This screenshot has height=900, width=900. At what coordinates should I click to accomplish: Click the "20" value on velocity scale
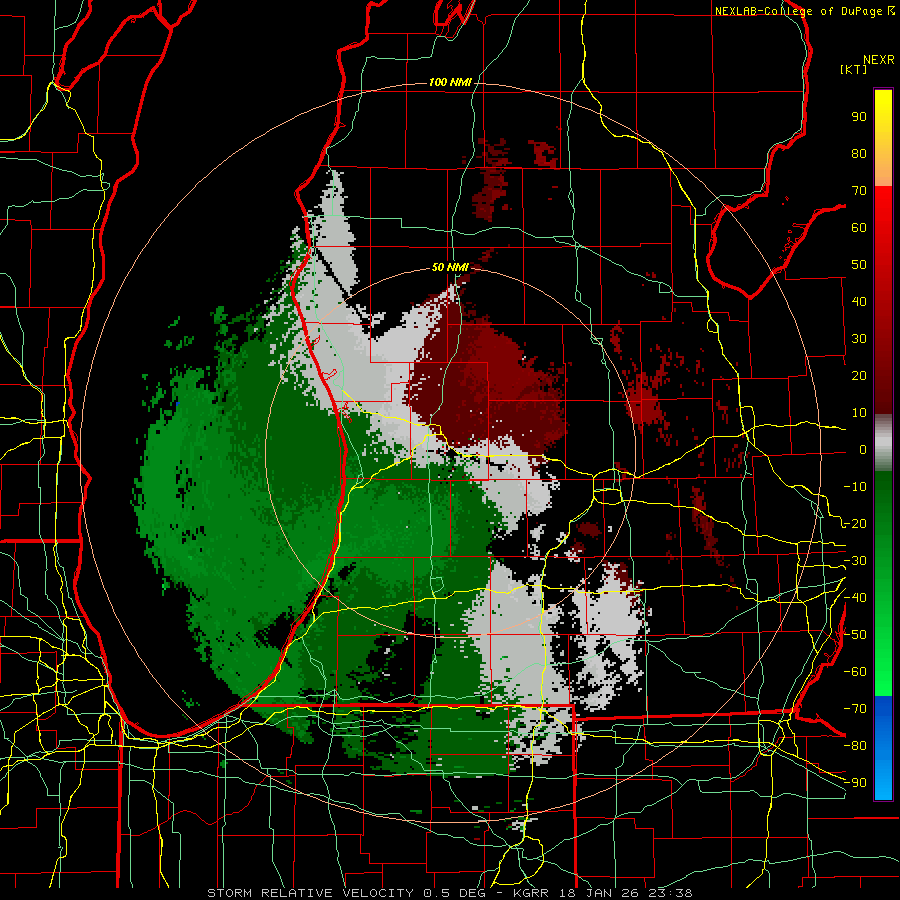pyautogui.click(x=859, y=376)
